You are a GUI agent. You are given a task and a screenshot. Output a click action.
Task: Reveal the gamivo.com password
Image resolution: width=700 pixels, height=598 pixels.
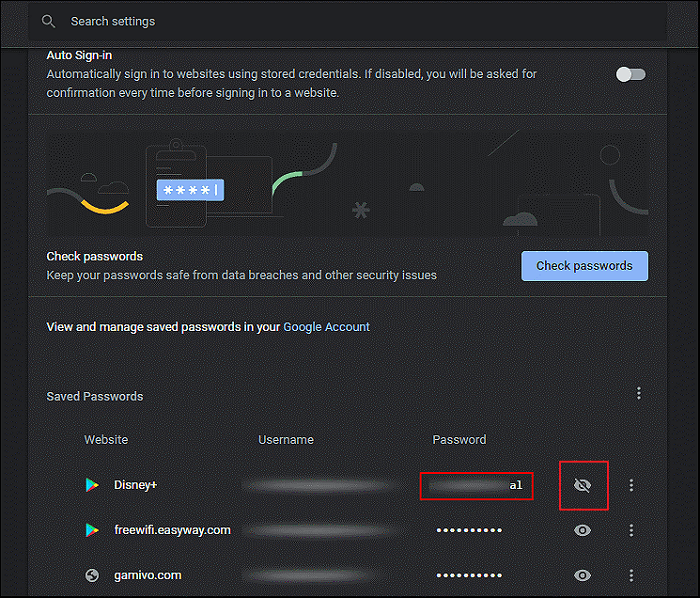[583, 575]
